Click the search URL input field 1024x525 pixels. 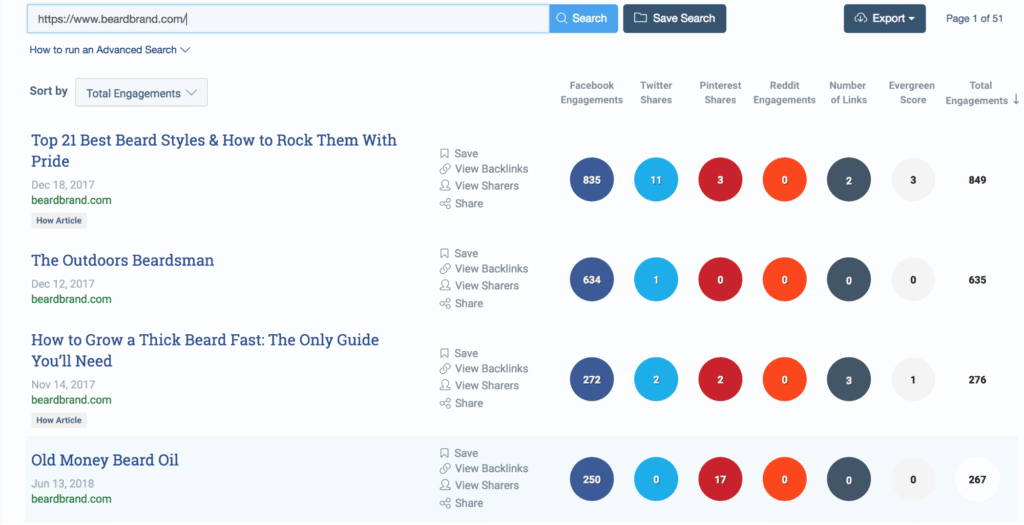tap(288, 19)
